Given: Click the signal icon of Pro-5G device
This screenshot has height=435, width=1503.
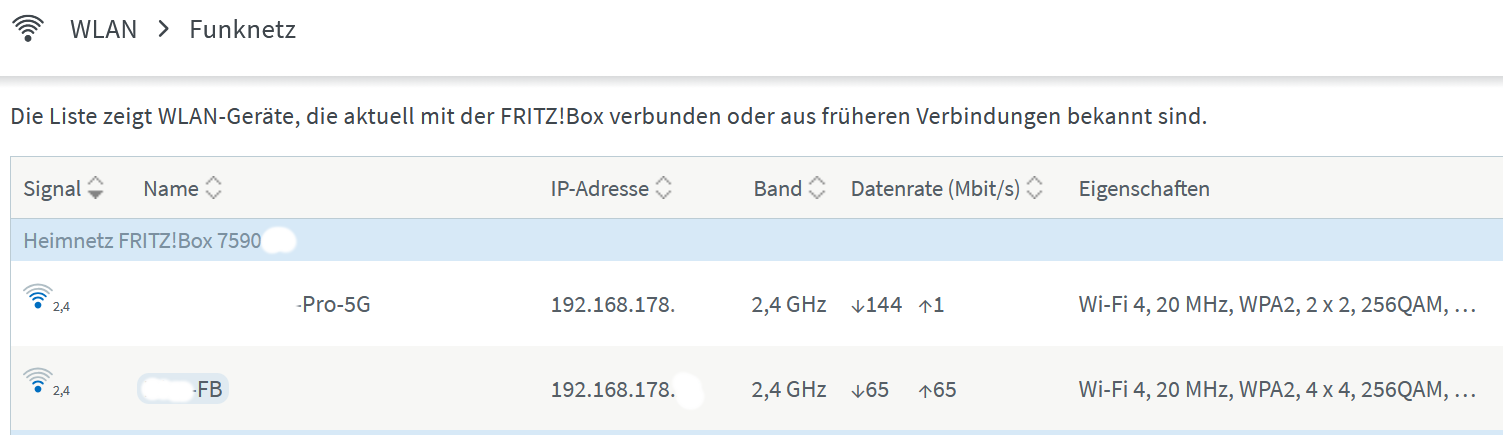Looking at the screenshot, I should (39, 298).
